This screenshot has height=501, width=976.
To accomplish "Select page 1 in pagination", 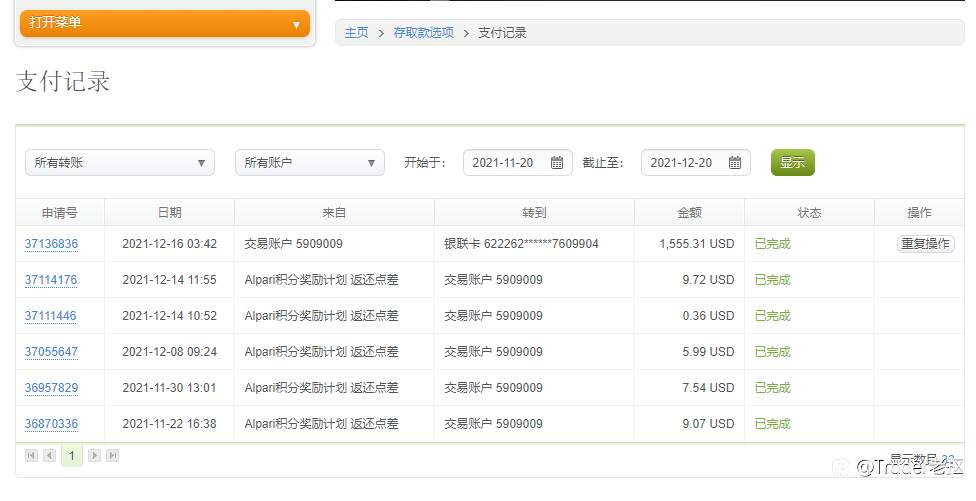I will [72, 456].
